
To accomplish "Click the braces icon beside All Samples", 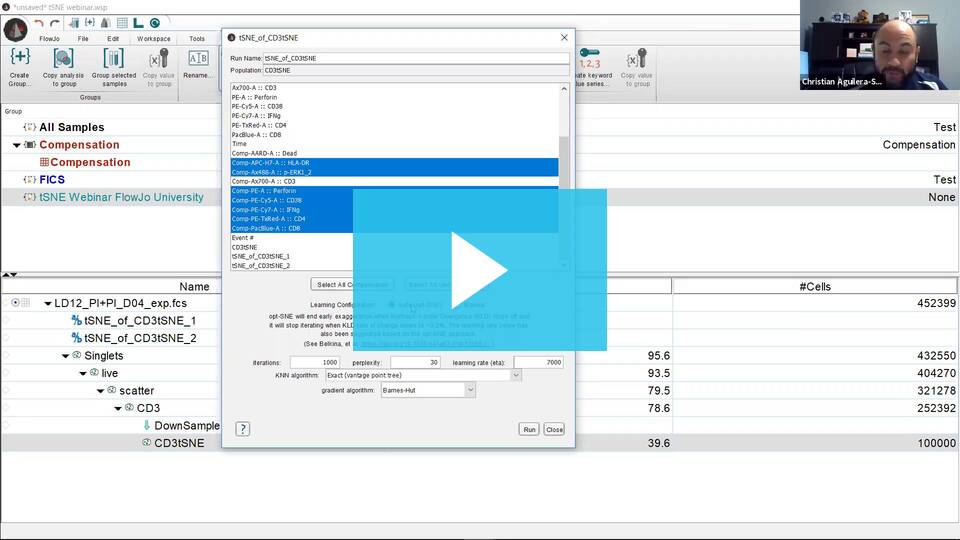I will 29,127.
